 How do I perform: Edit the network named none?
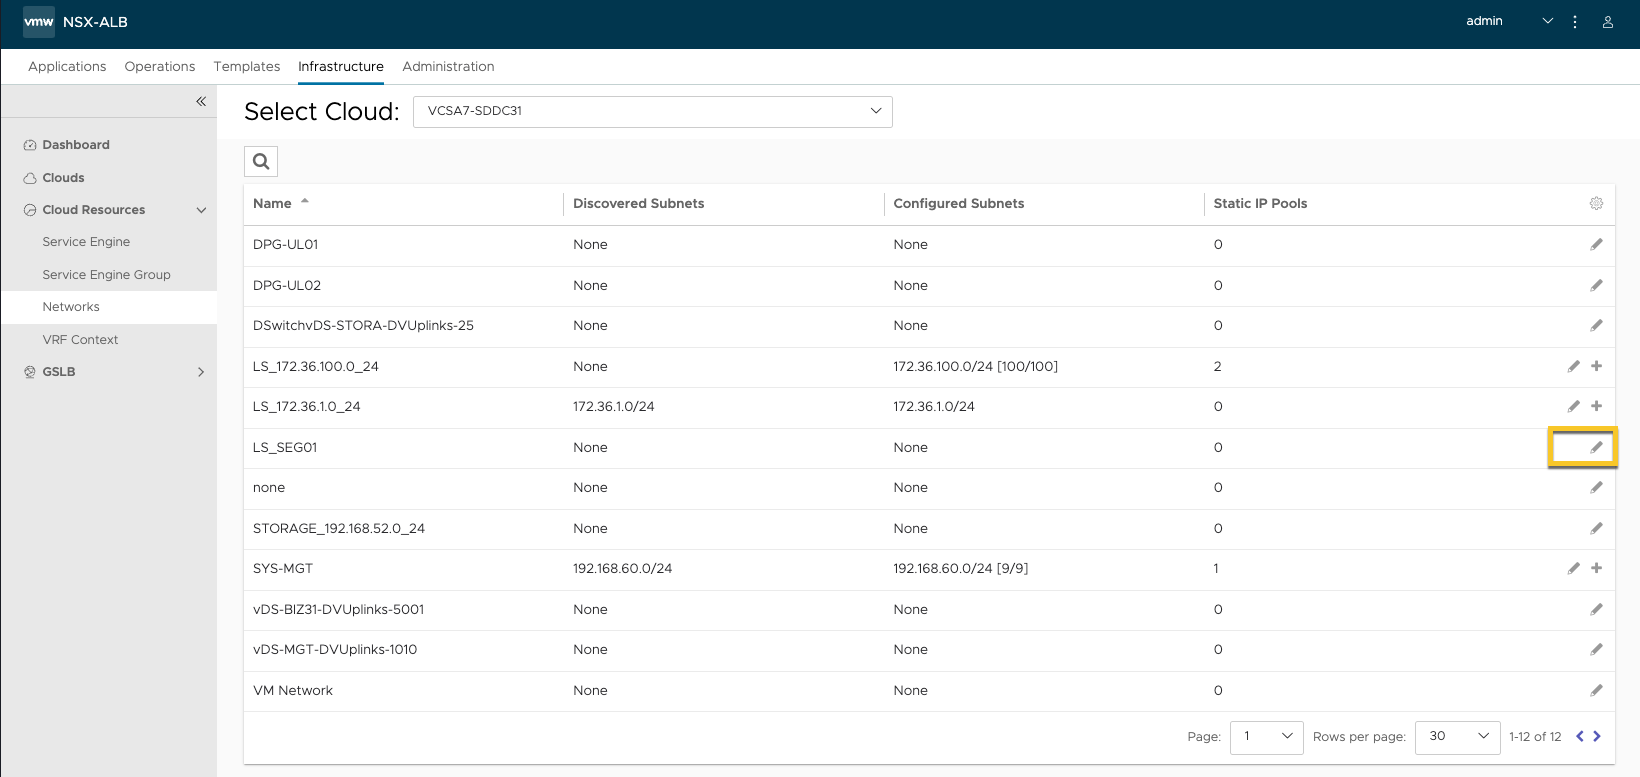tap(1596, 487)
